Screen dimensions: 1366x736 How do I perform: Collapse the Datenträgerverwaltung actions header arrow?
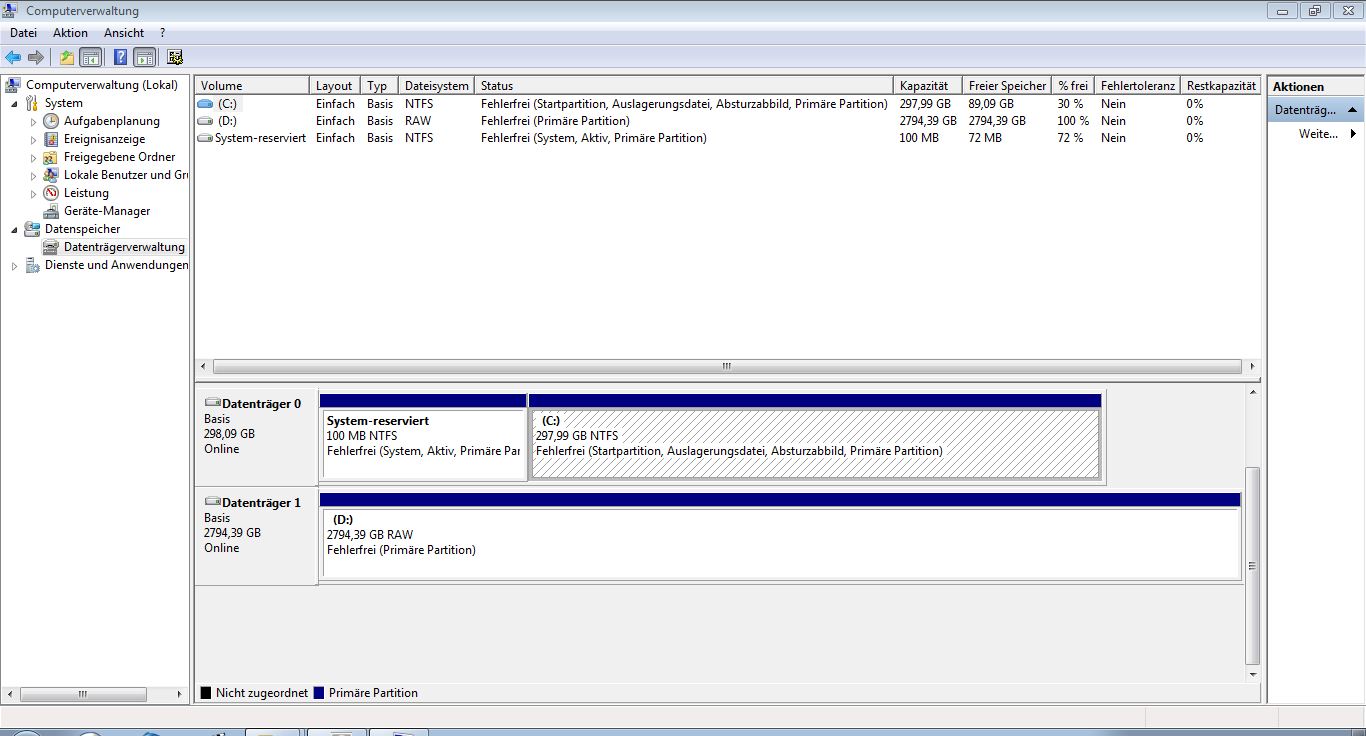click(x=1352, y=109)
